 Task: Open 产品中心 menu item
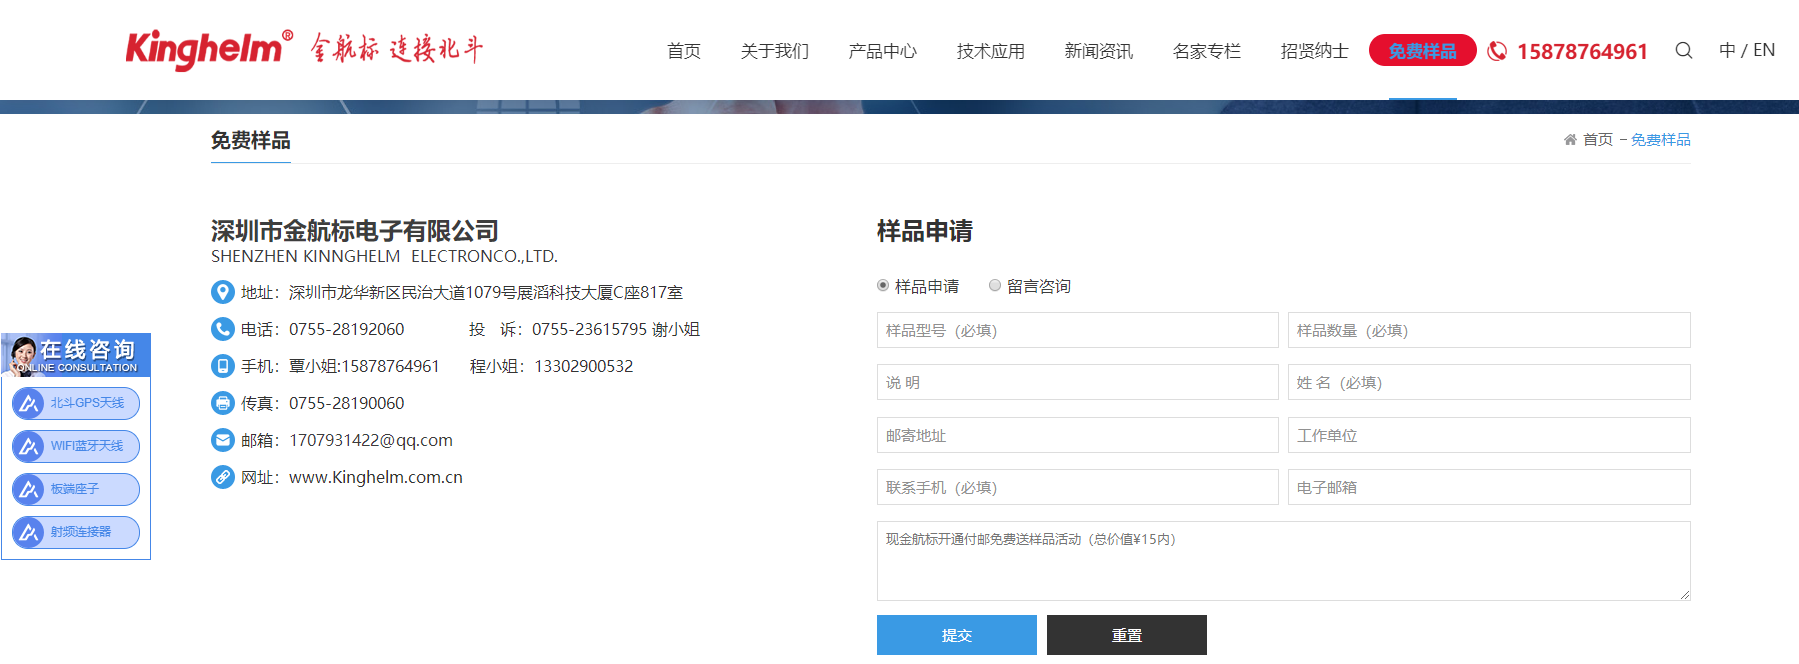[882, 51]
